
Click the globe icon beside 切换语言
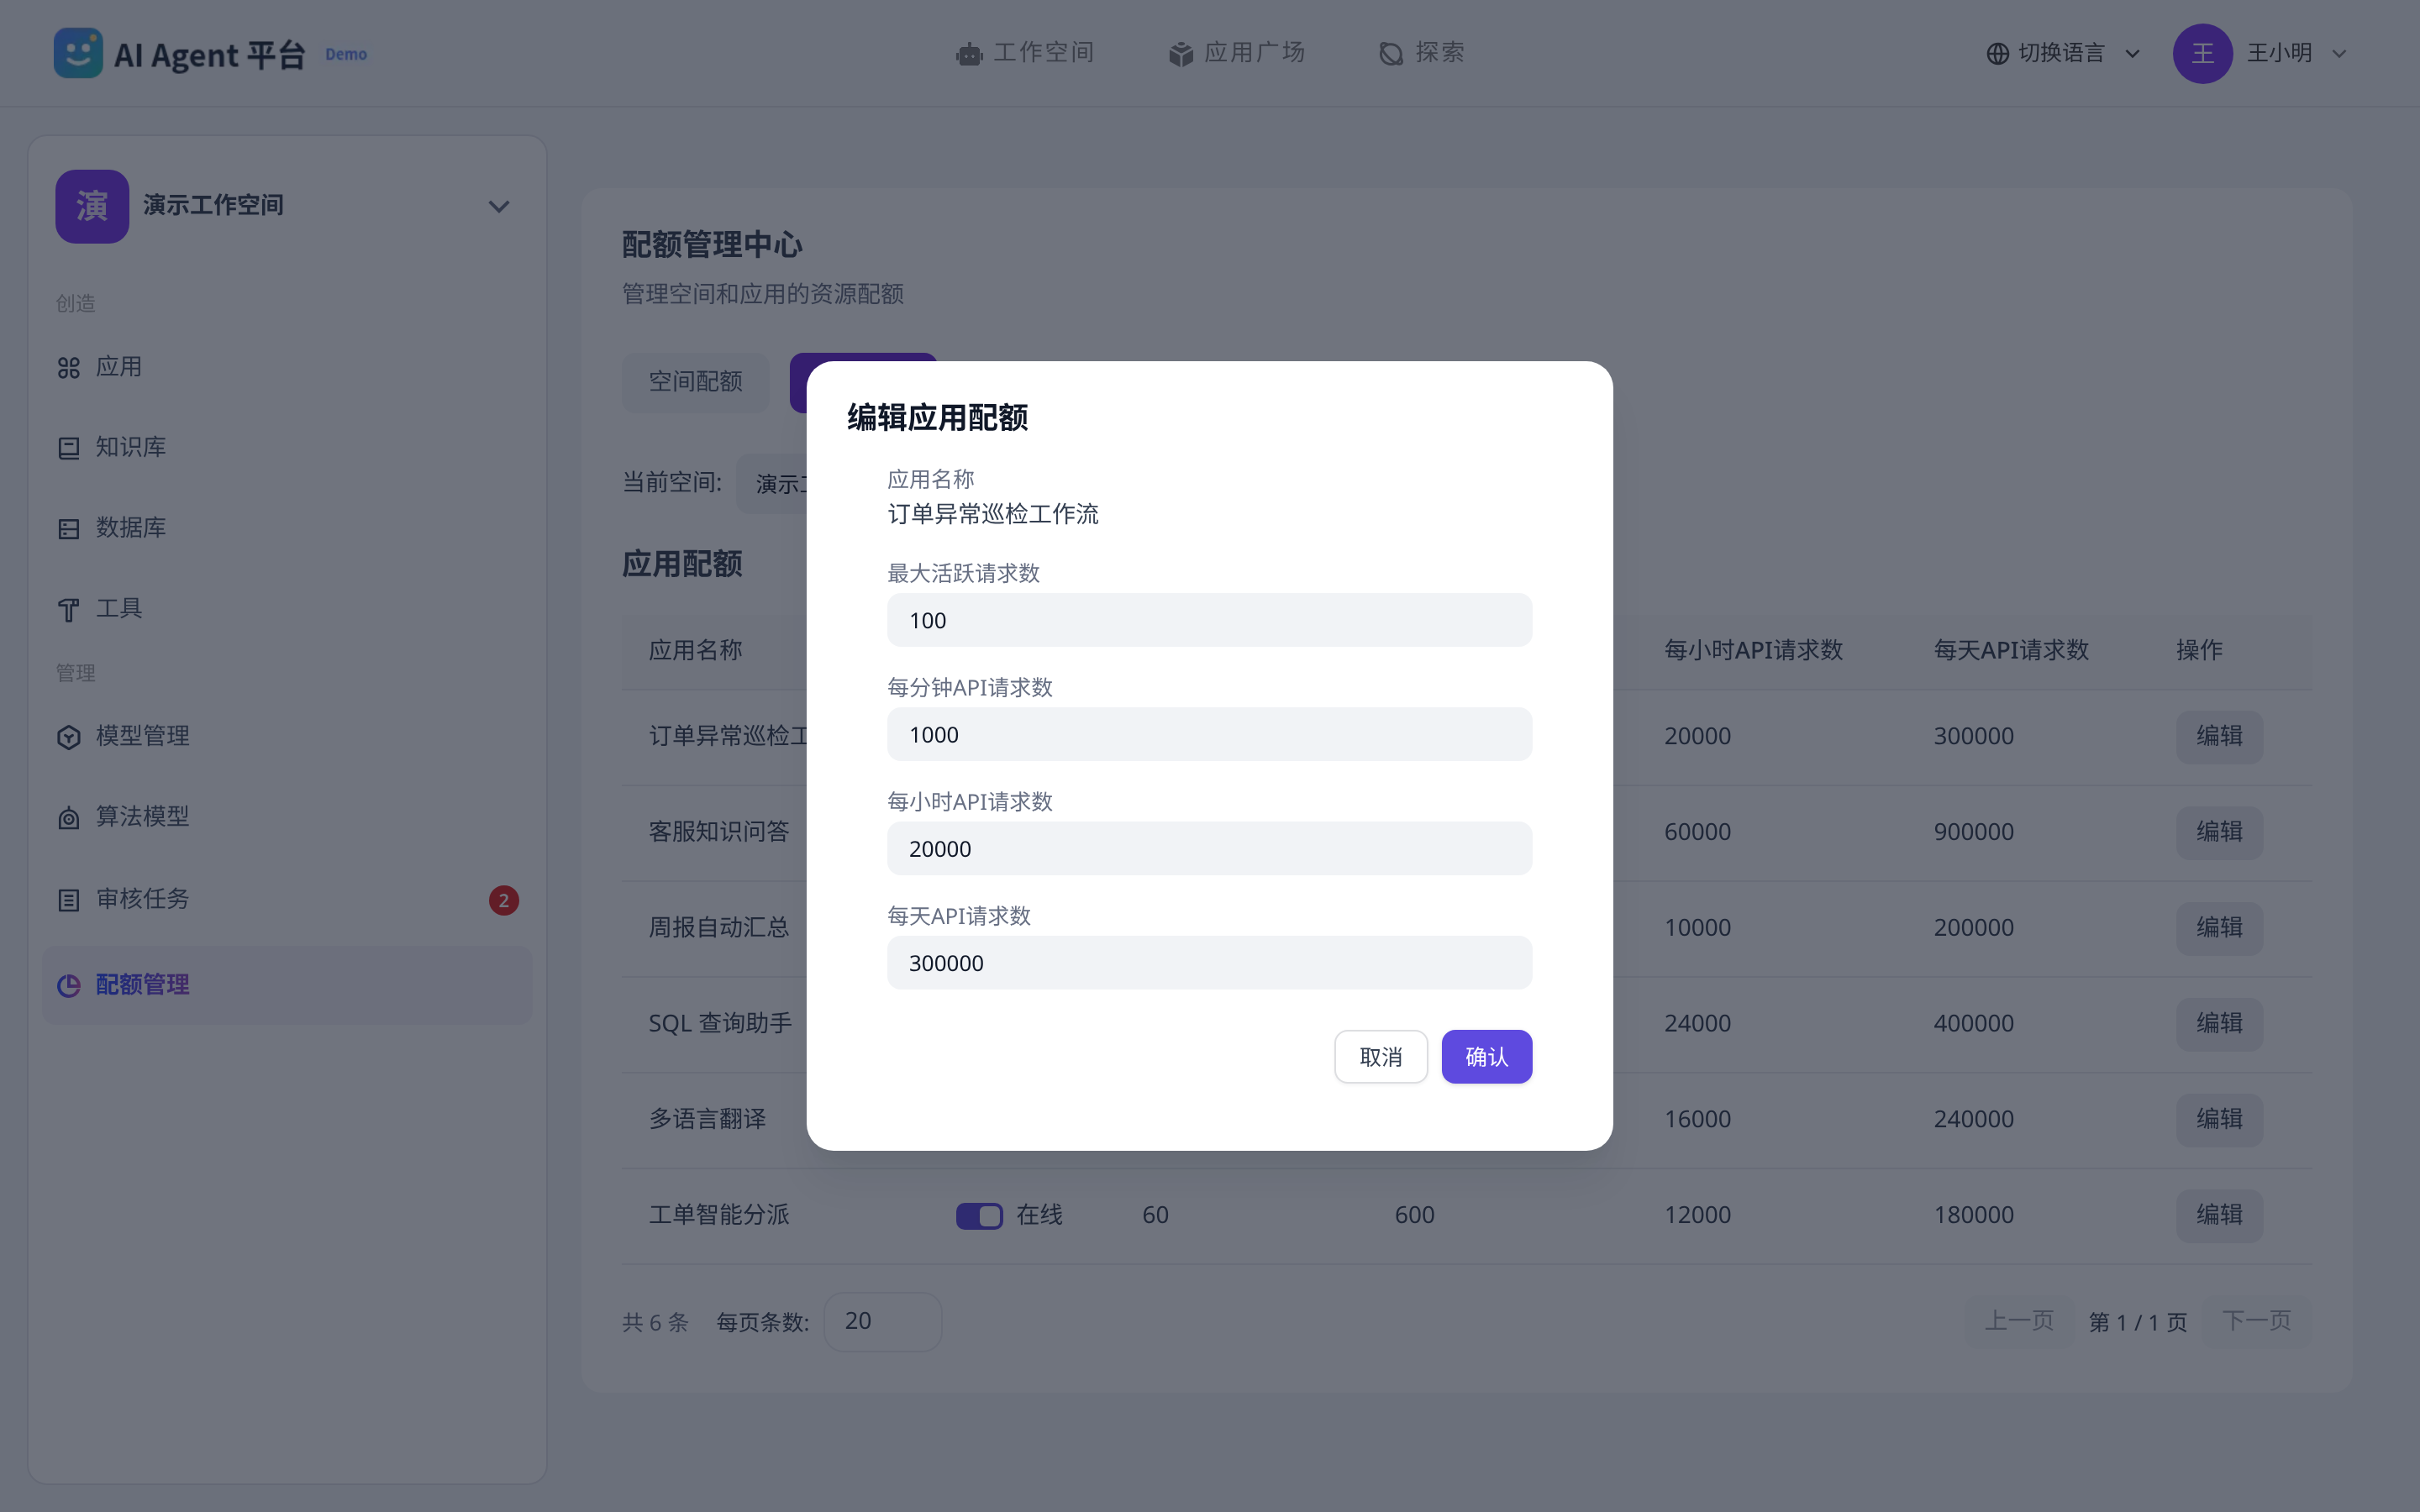(1997, 54)
